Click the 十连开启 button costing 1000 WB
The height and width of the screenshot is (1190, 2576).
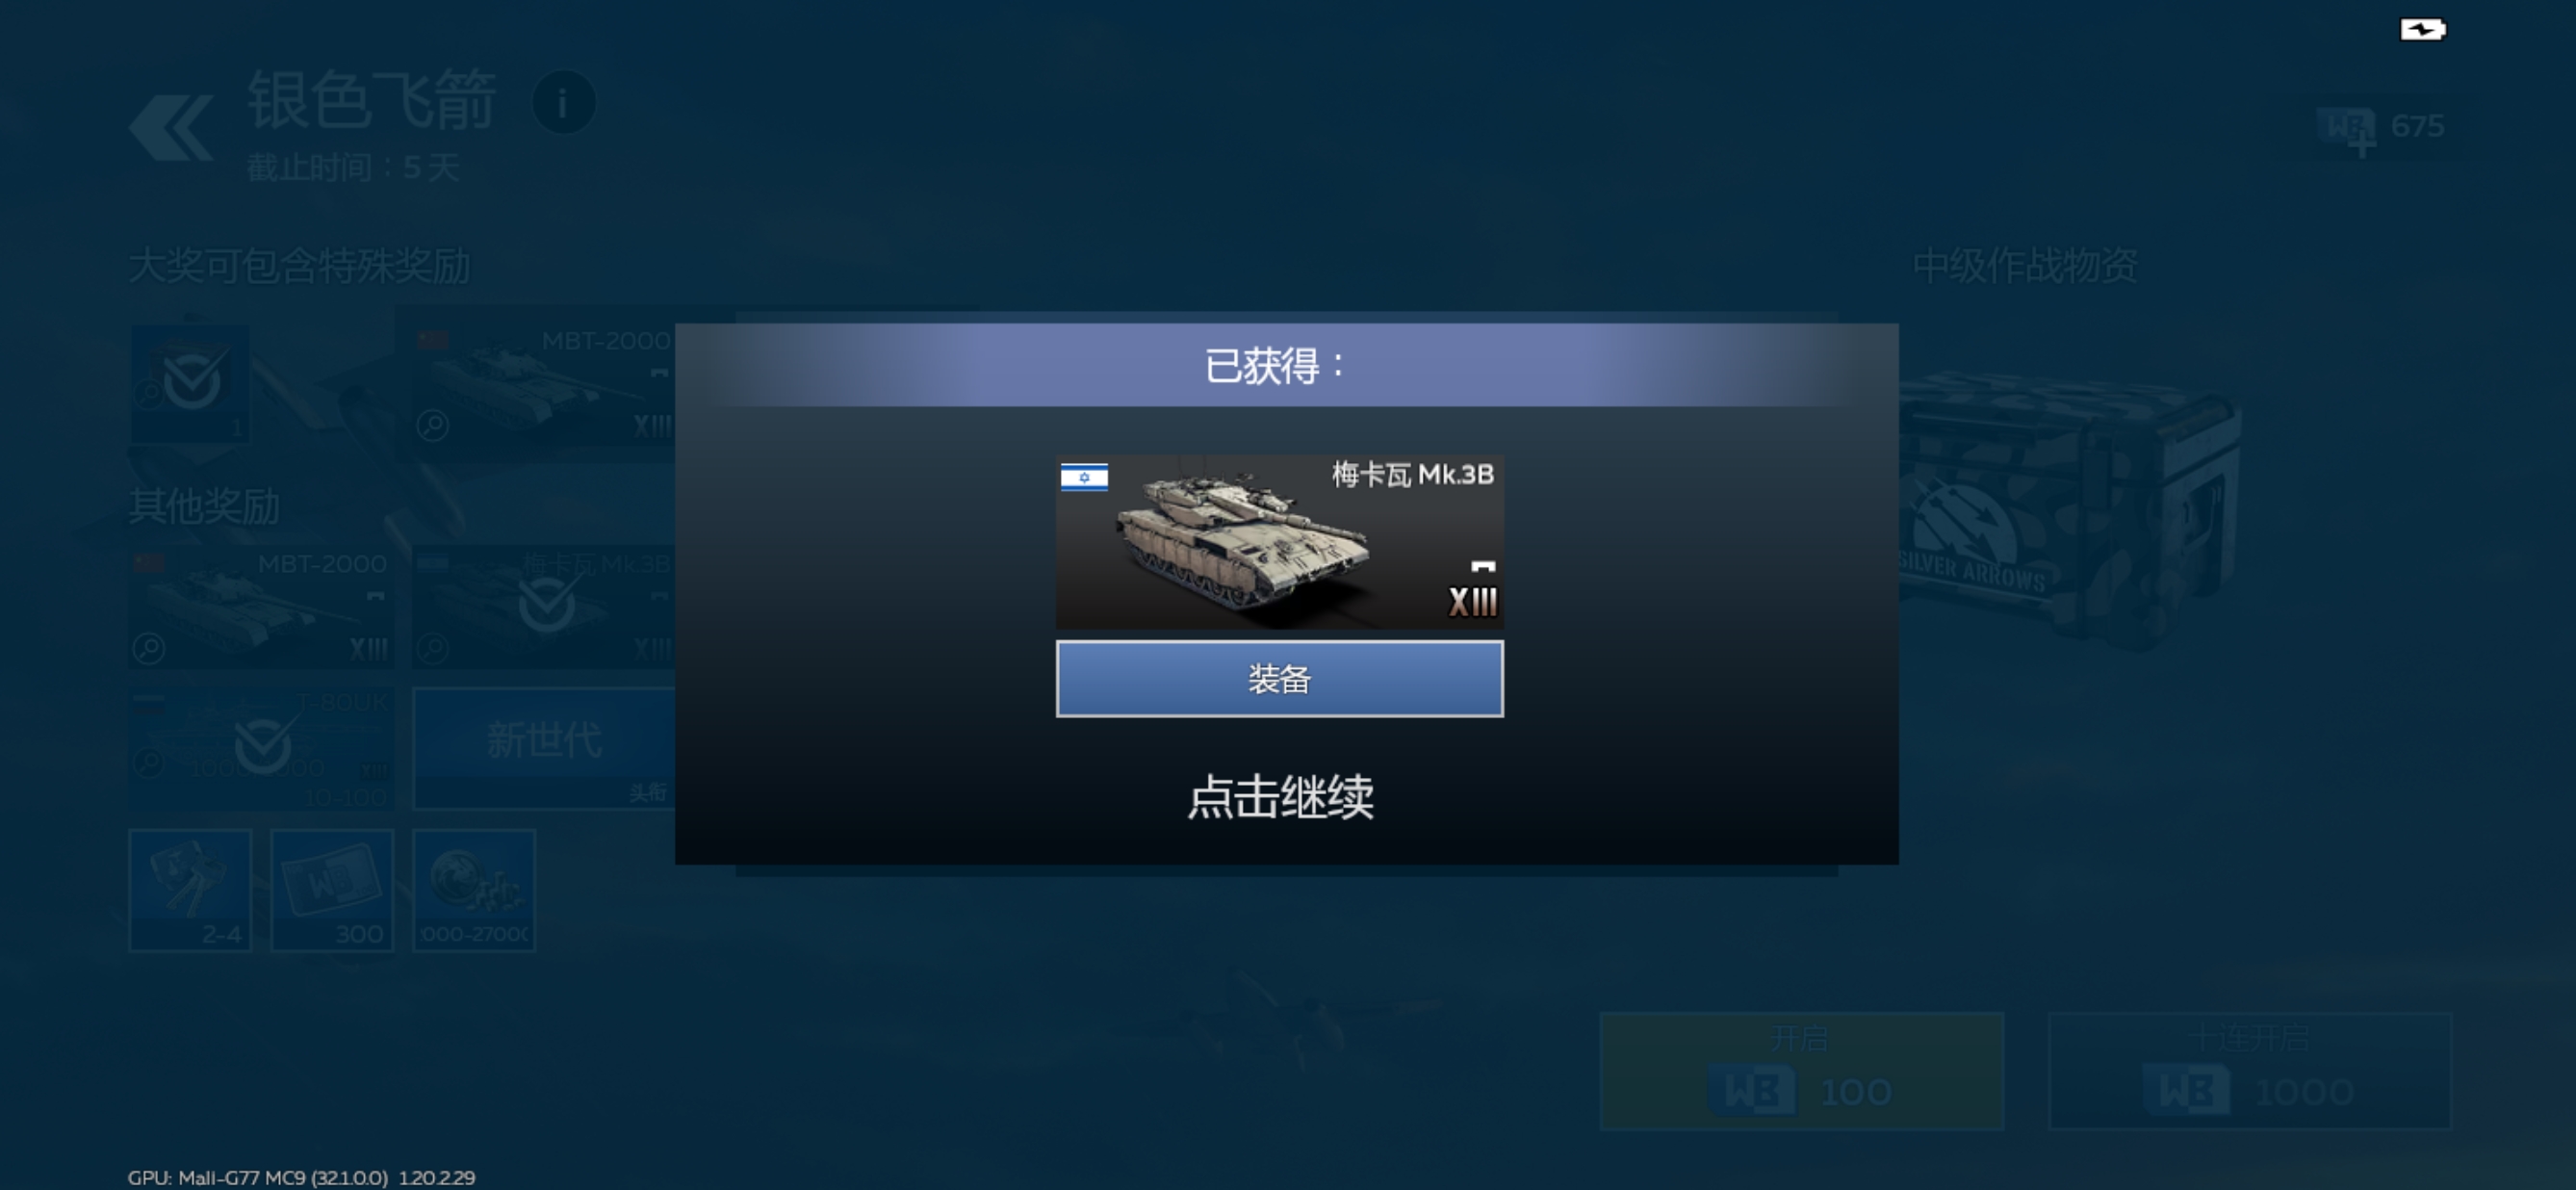[x=2250, y=1071]
